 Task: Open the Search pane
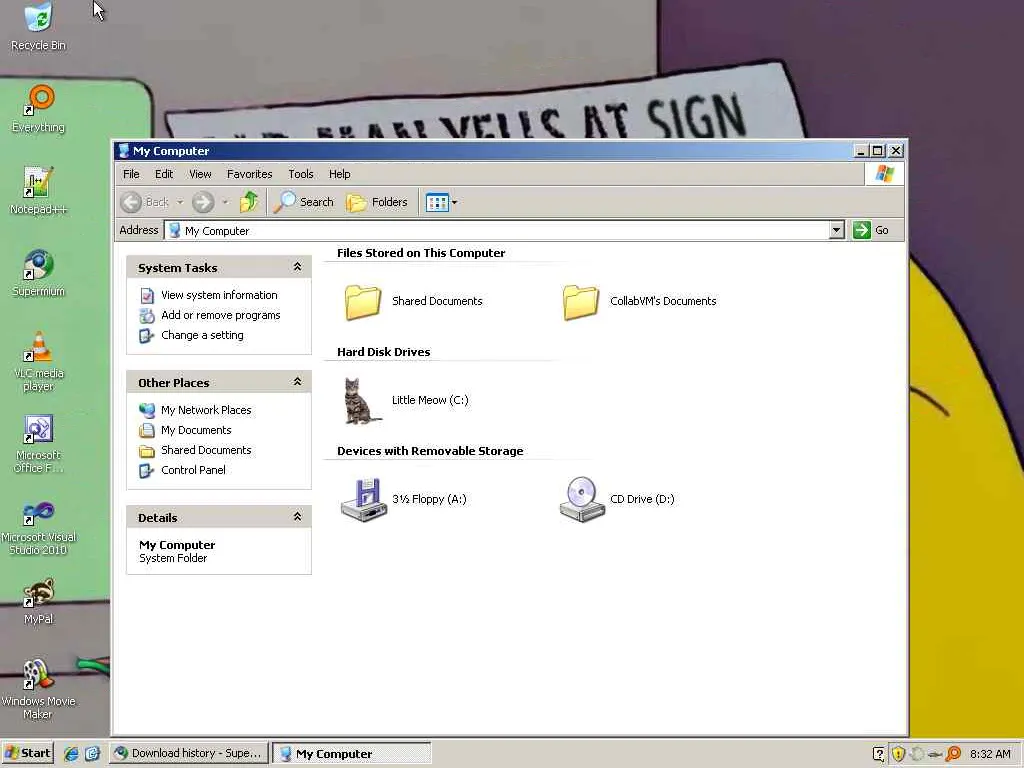[x=303, y=202]
